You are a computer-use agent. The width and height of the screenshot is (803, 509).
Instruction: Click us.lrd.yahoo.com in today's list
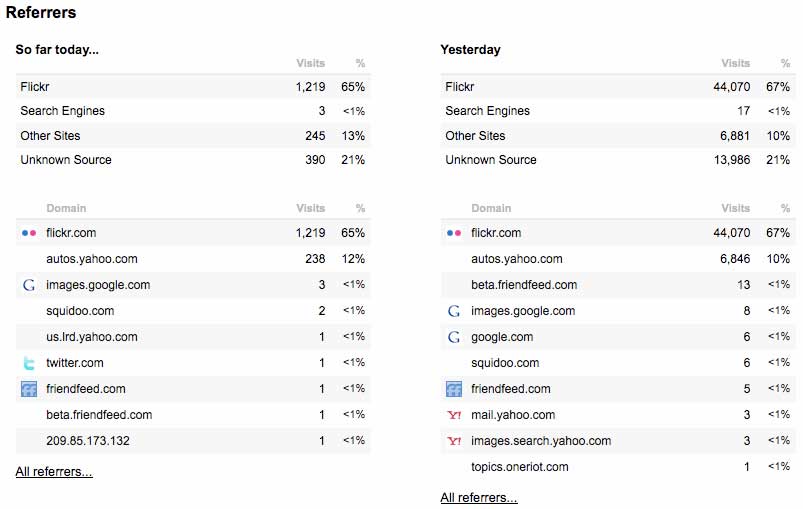coord(92,337)
